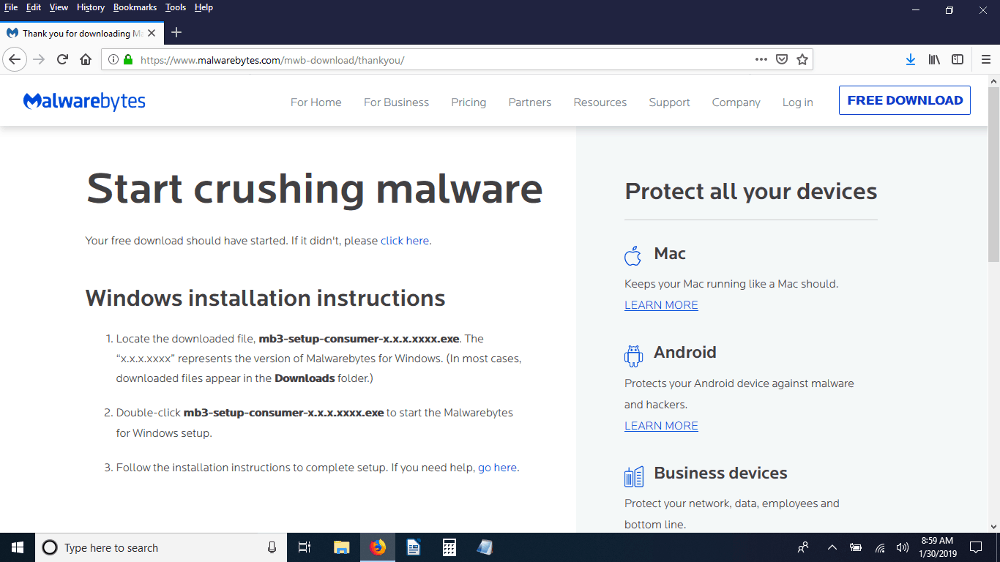Go to the Pricing page
This screenshot has width=1000, height=562.
468,102
